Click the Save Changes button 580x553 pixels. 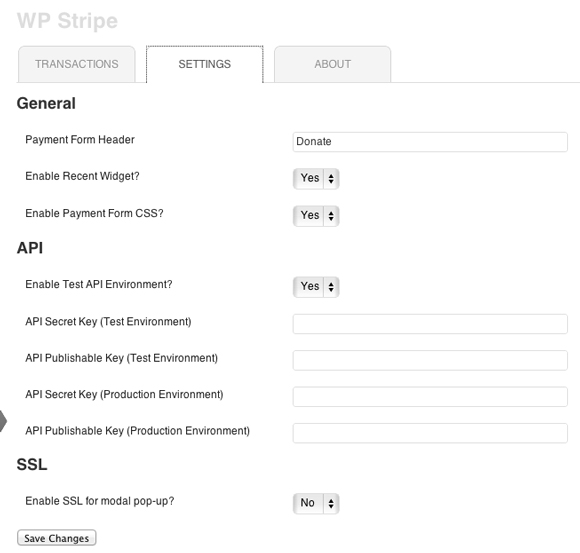tap(57, 538)
